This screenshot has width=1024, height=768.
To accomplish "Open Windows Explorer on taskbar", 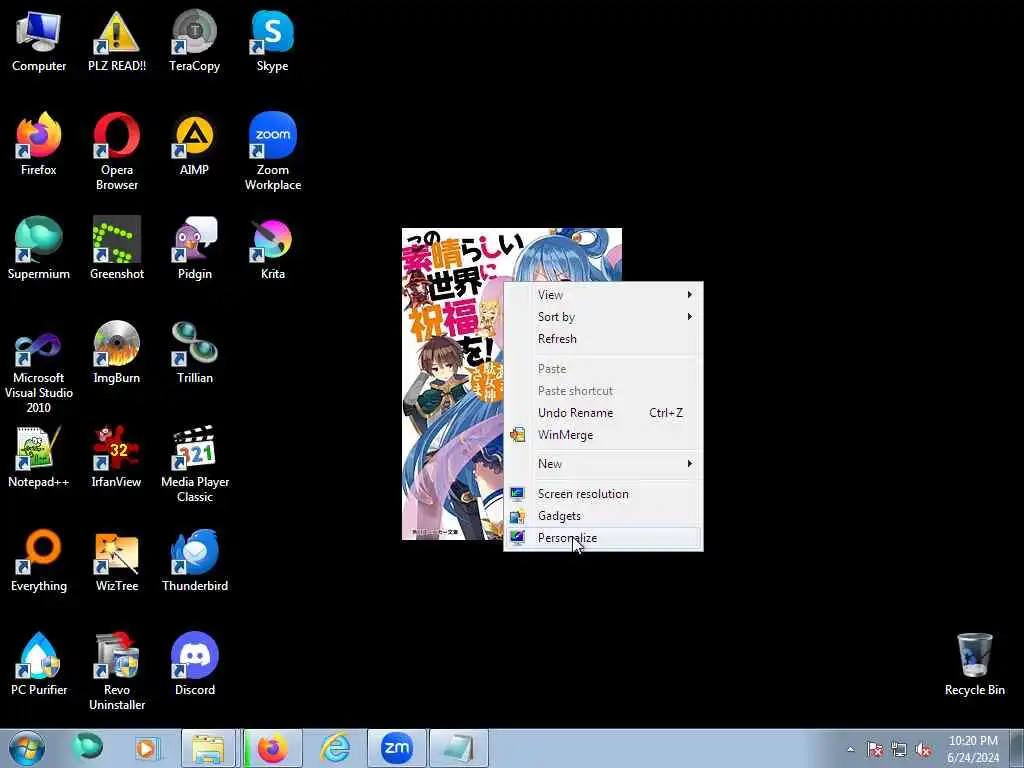I will pyautogui.click(x=208, y=748).
